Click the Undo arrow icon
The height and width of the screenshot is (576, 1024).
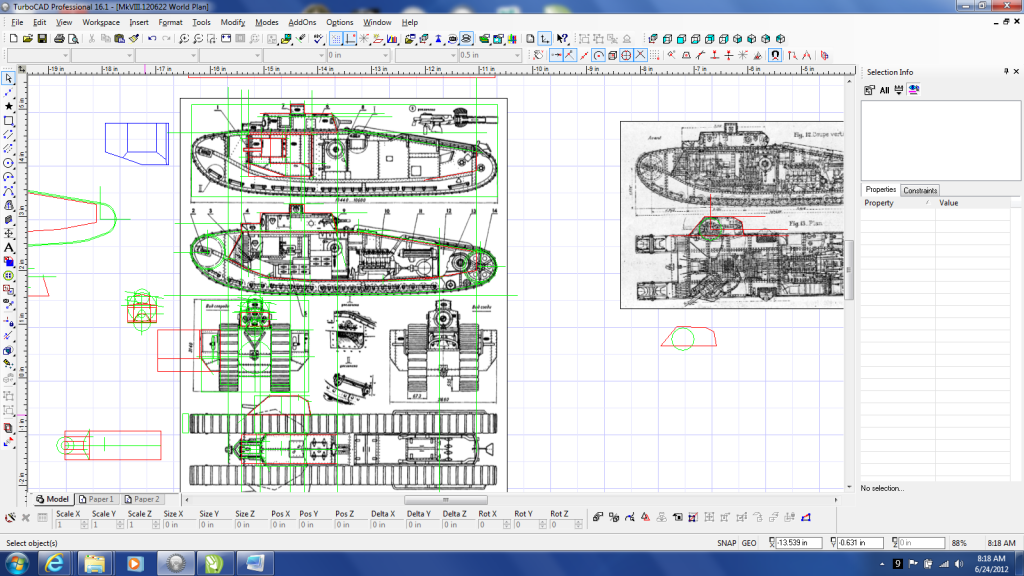point(151,39)
